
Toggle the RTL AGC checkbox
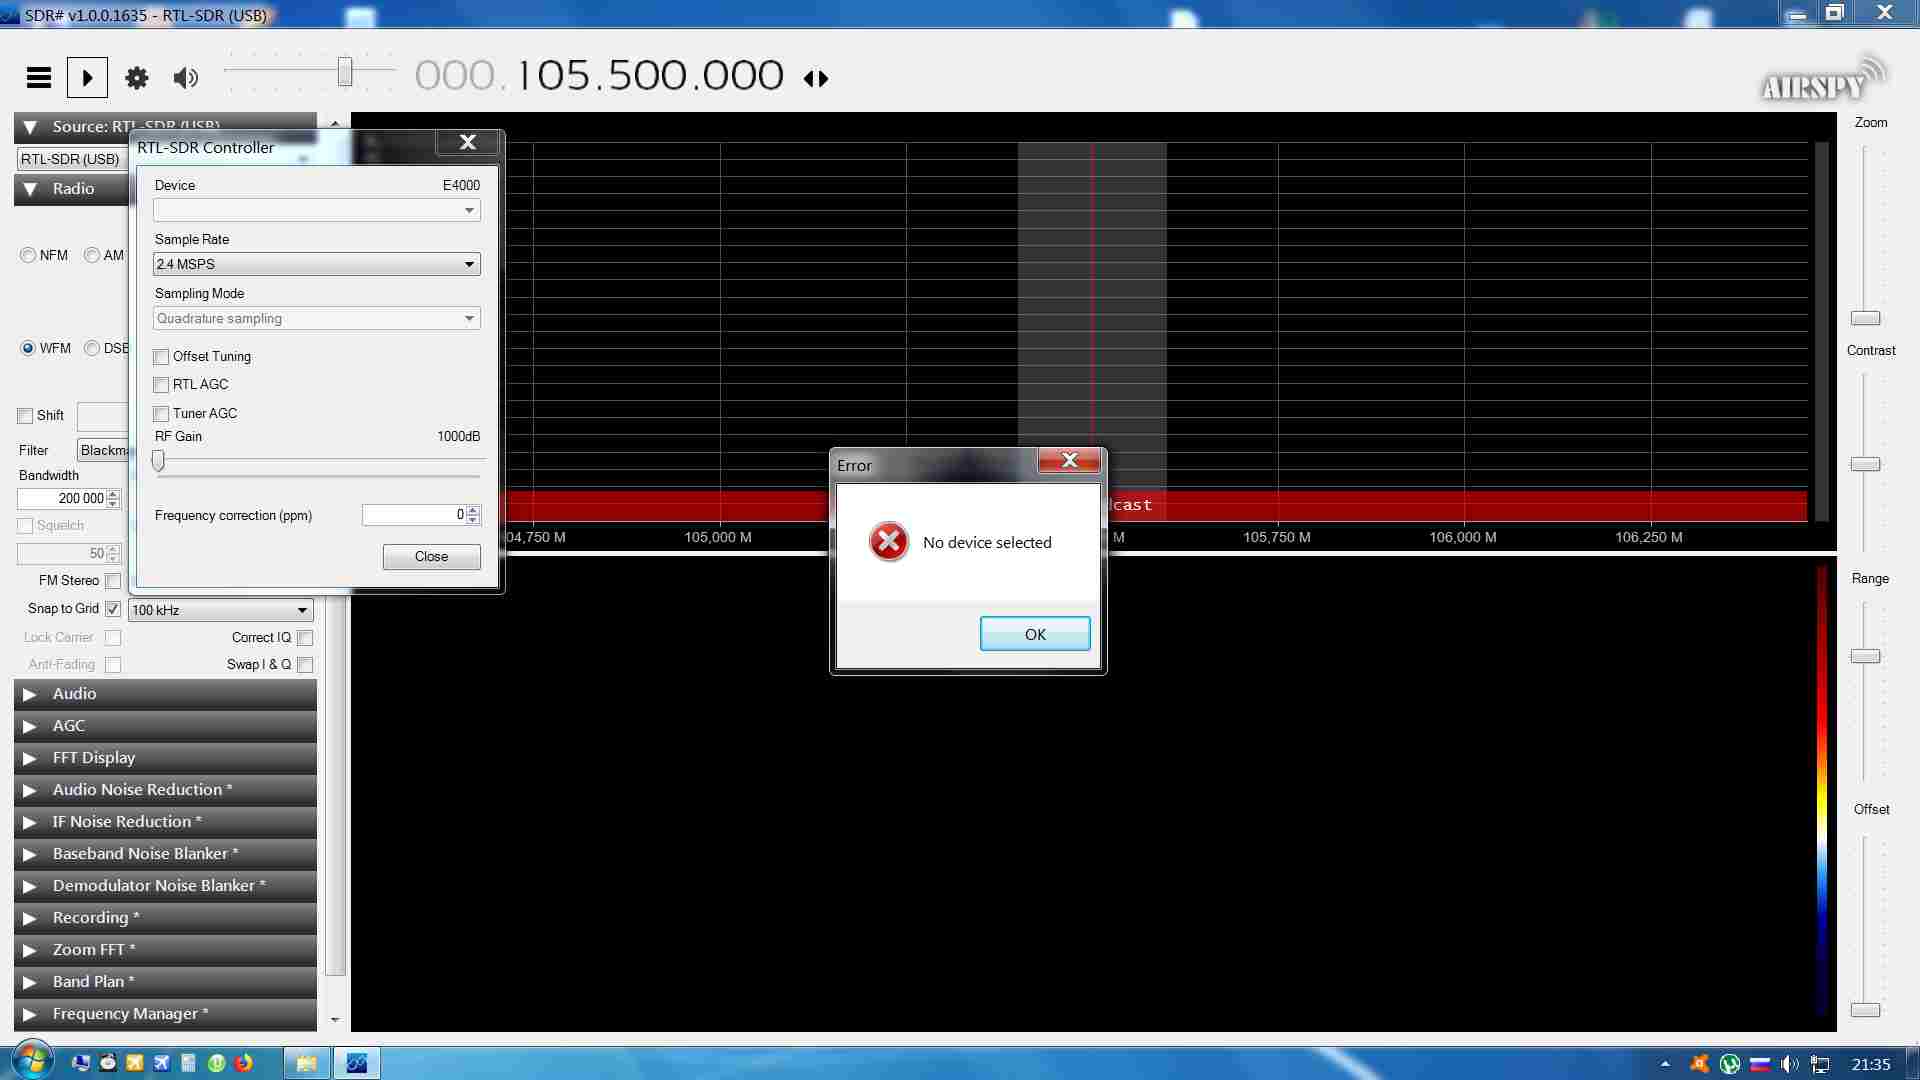[x=161, y=385]
